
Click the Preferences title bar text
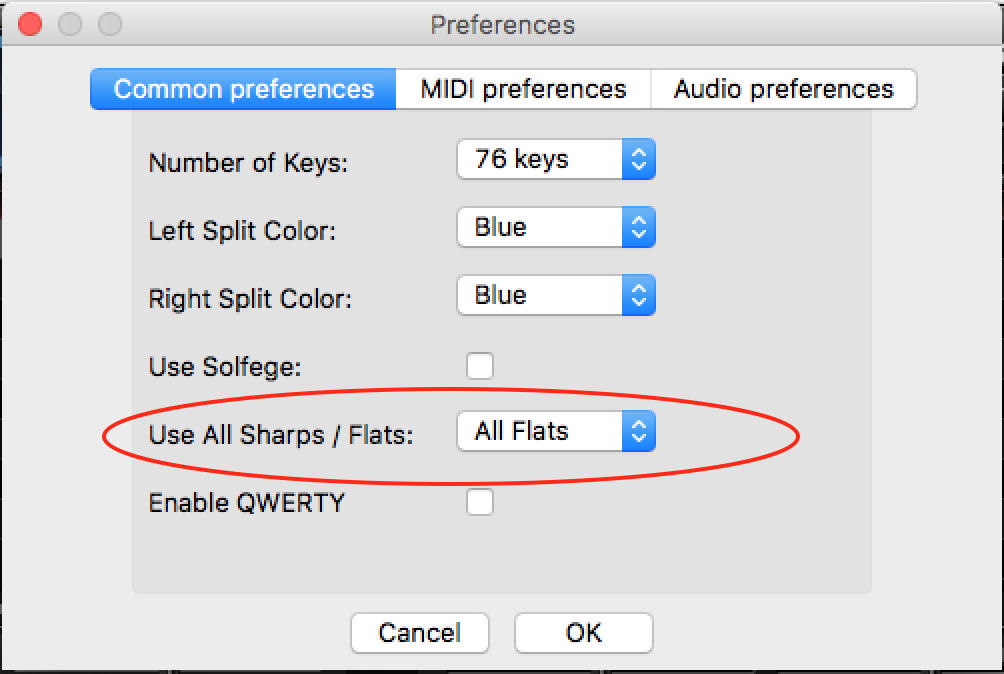tap(503, 25)
